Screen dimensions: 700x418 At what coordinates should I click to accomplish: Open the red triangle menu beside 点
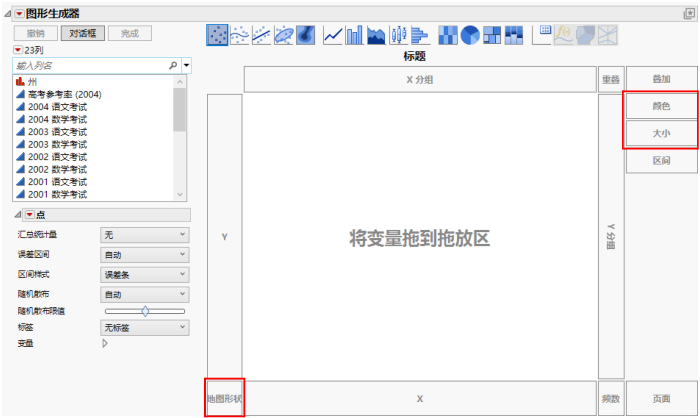[29, 215]
